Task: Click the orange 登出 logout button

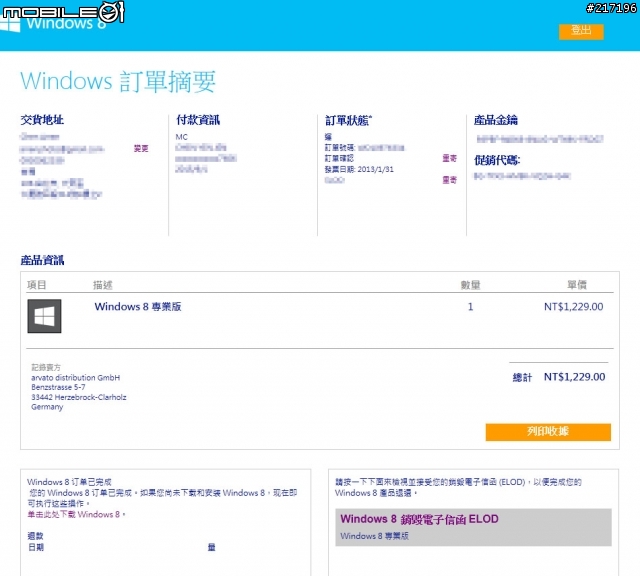Action: (x=581, y=31)
